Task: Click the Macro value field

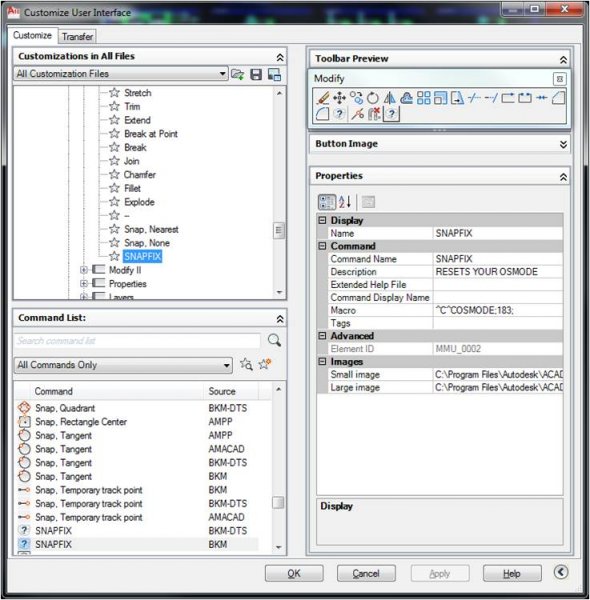Action: point(497,310)
